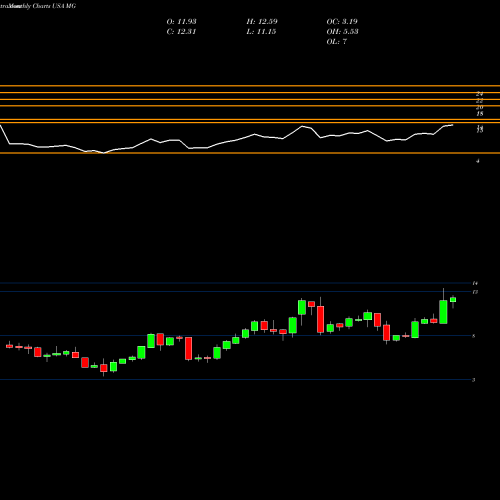The height and width of the screenshot is (500, 500).
Task: Click the last small green candlestick
Action: pos(453,300)
